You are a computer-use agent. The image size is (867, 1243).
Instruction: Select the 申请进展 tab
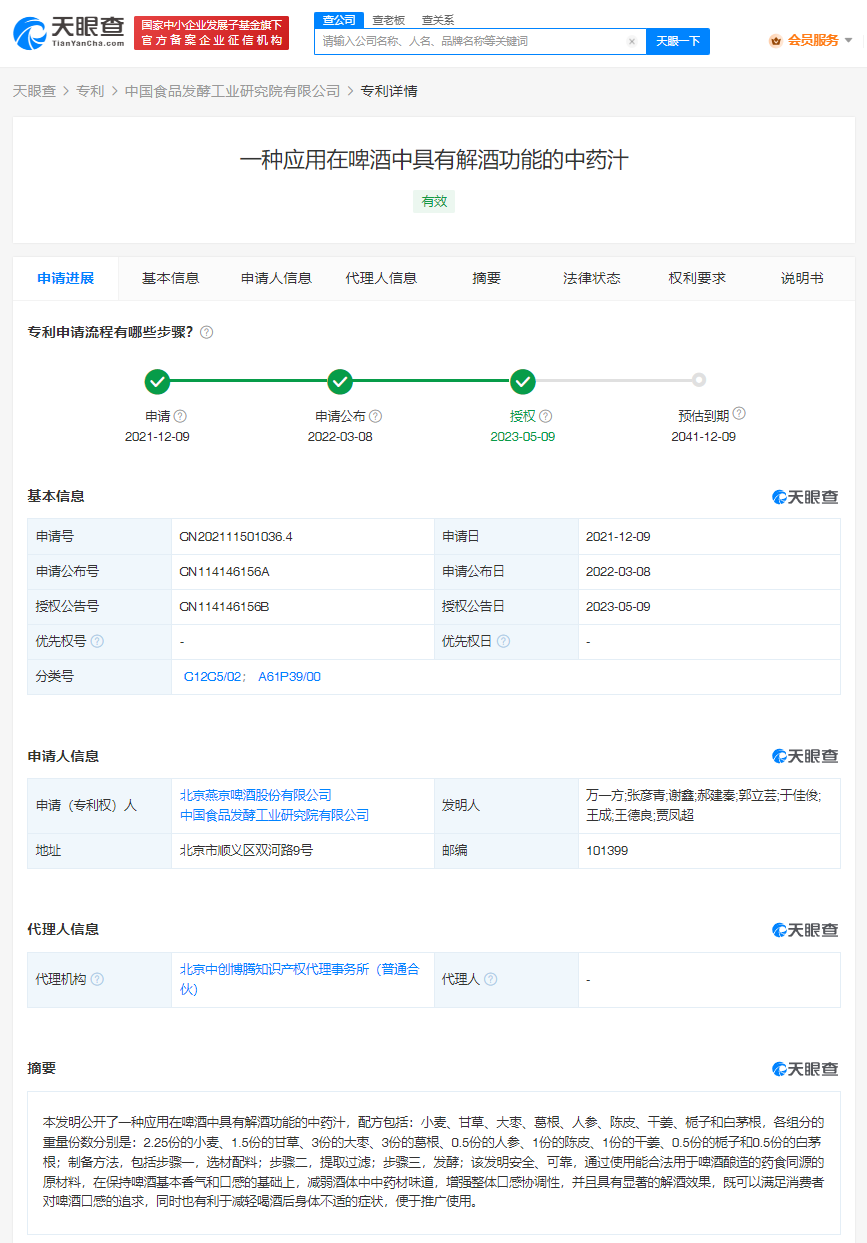tap(65, 279)
